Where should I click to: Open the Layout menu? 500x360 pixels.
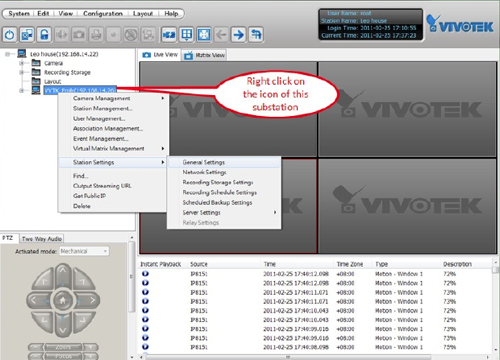click(143, 13)
